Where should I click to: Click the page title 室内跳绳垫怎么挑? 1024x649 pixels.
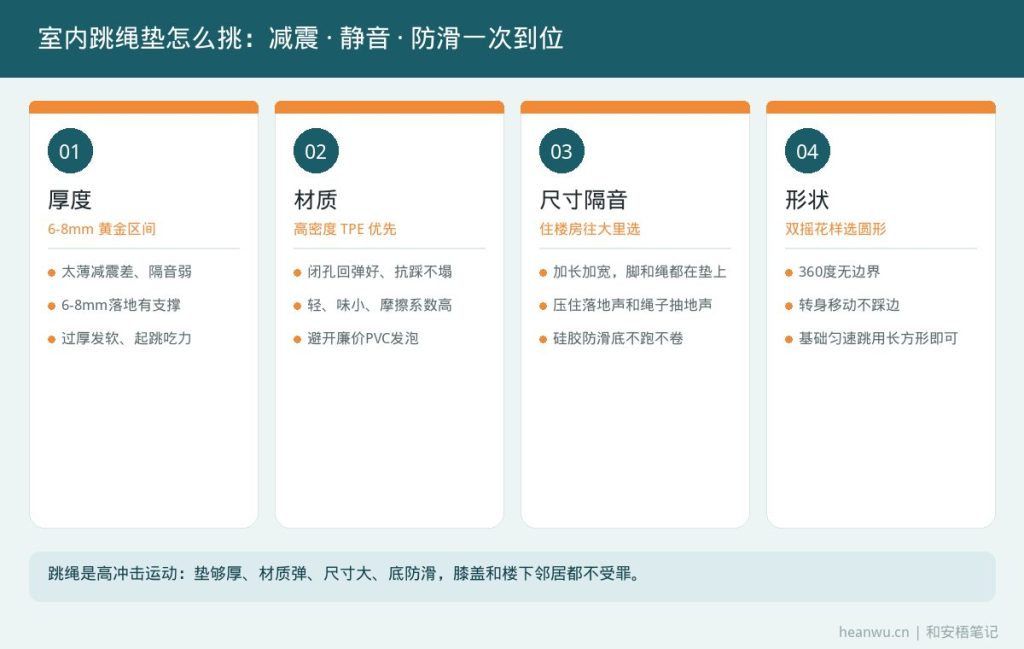[140, 39]
